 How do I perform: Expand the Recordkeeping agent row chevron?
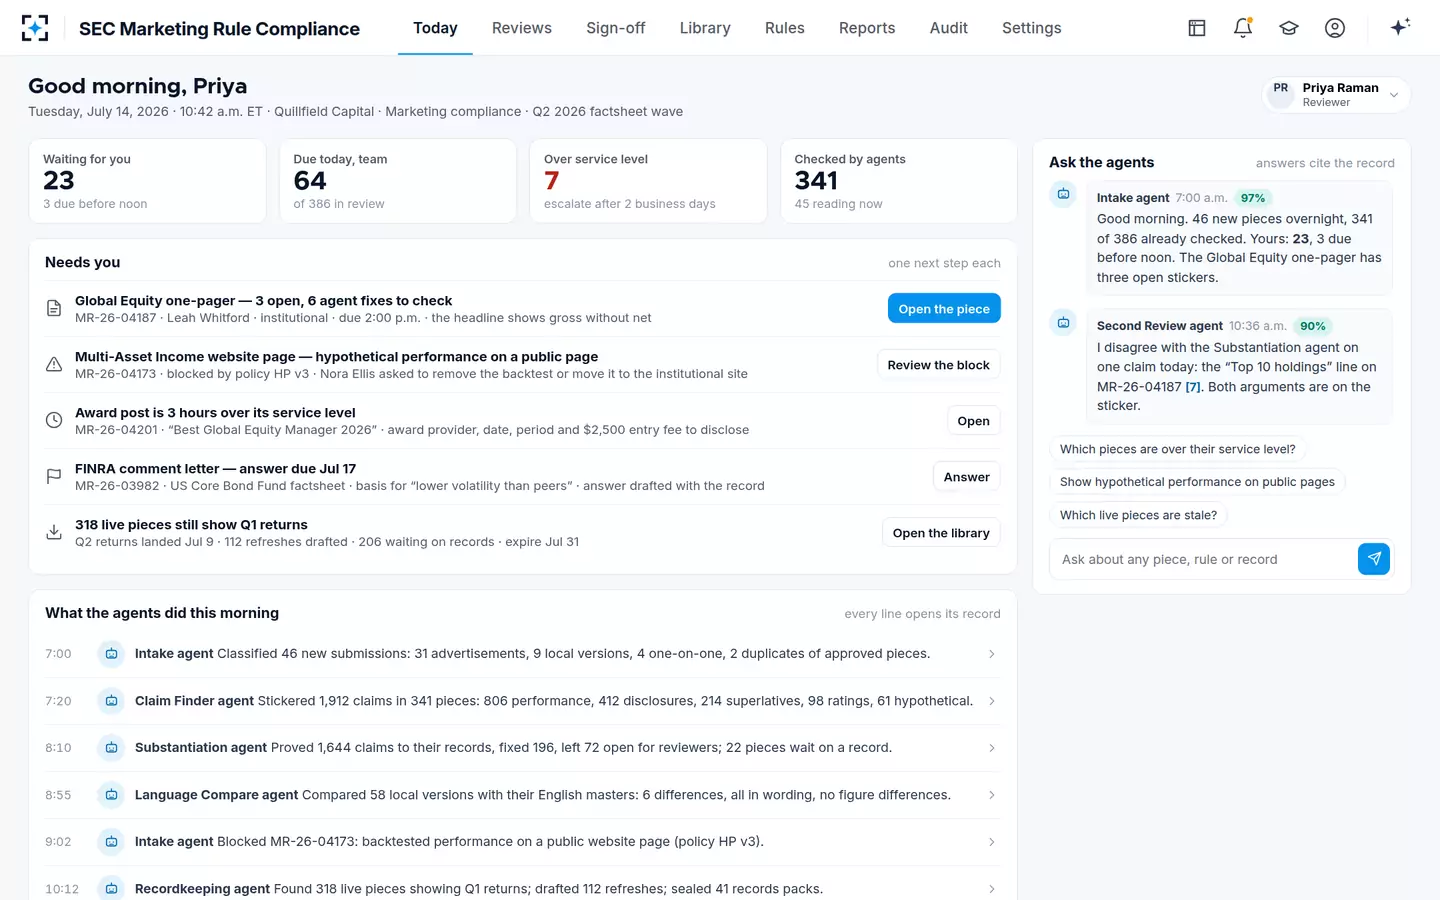pos(992,889)
